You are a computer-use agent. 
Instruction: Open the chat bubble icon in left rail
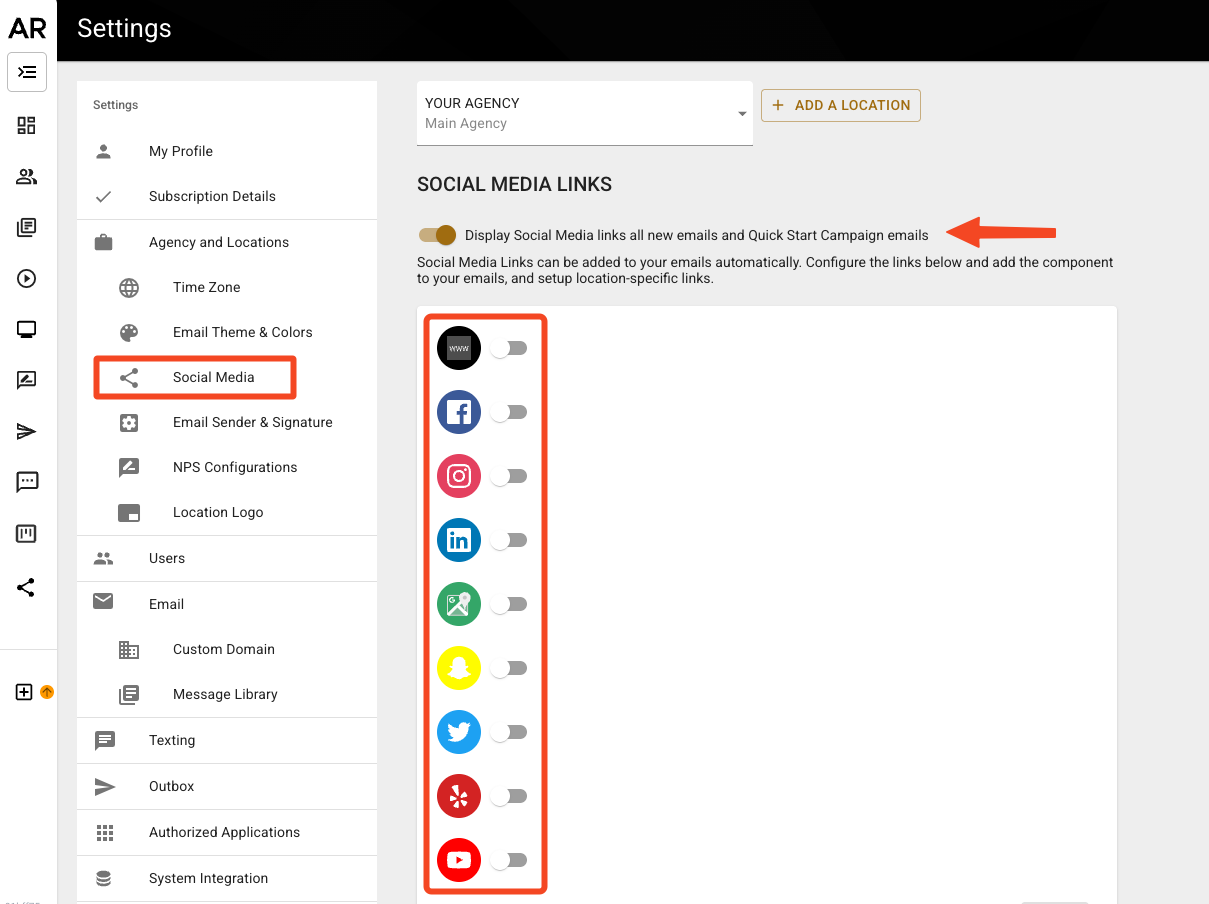pos(27,483)
